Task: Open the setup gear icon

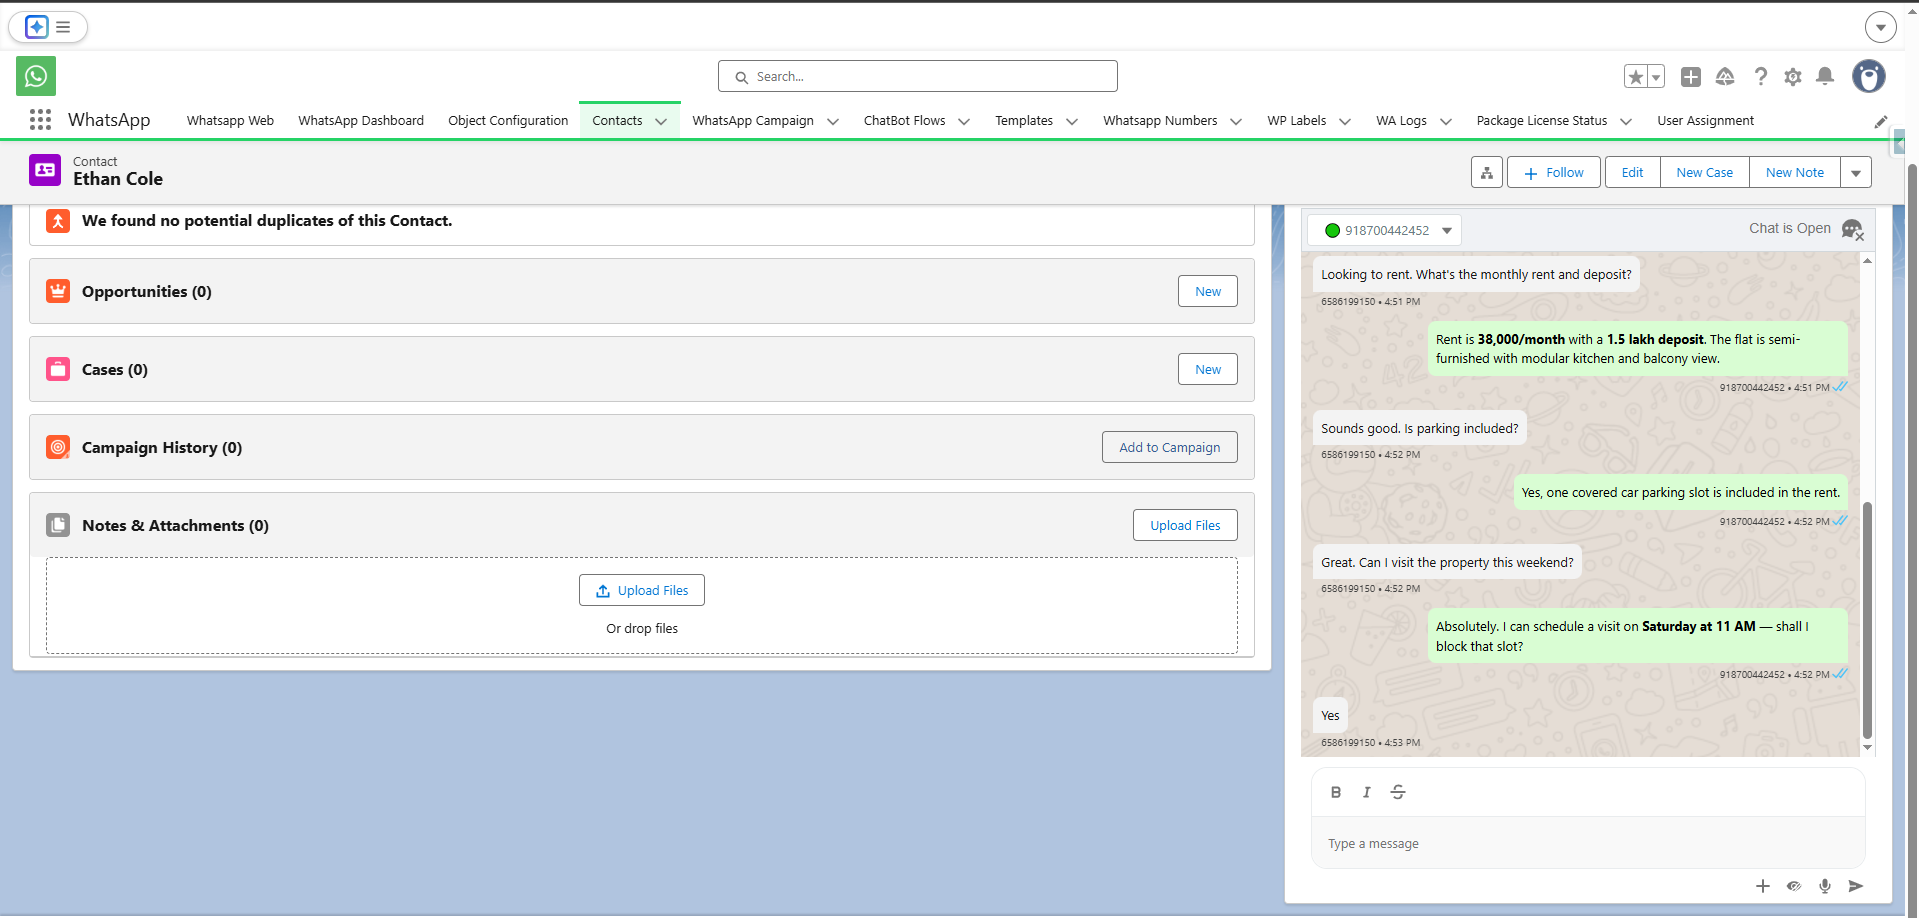Action: [1793, 76]
